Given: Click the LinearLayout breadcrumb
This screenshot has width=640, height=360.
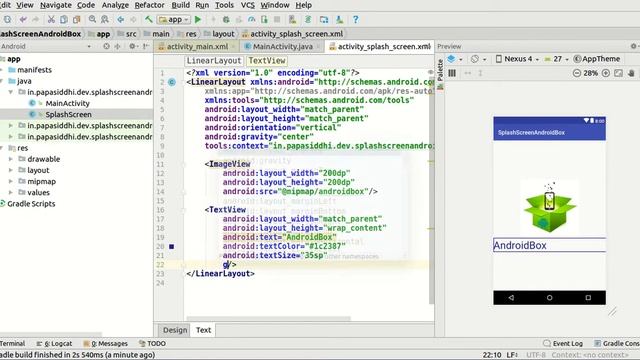Looking at the screenshot, I should tap(214, 61).
